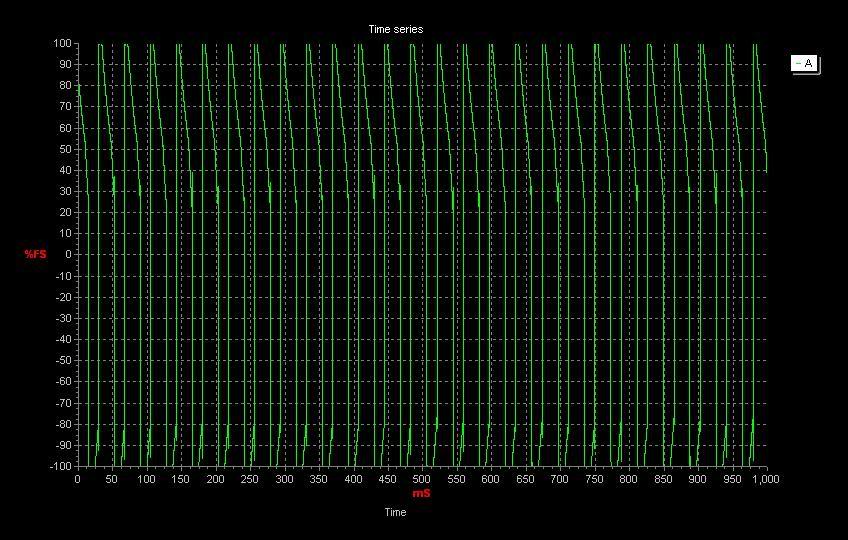The height and width of the screenshot is (540, 848).
Task: Click the '250' x-axis tick label
Action: point(249,479)
